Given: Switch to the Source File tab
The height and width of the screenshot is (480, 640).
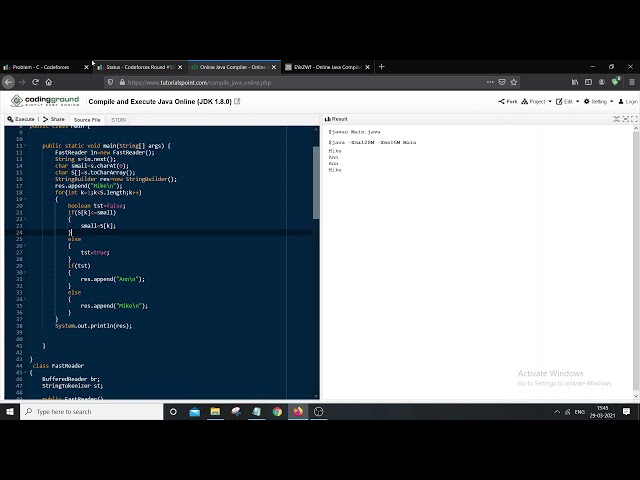Looking at the screenshot, I should pyautogui.click(x=87, y=120).
